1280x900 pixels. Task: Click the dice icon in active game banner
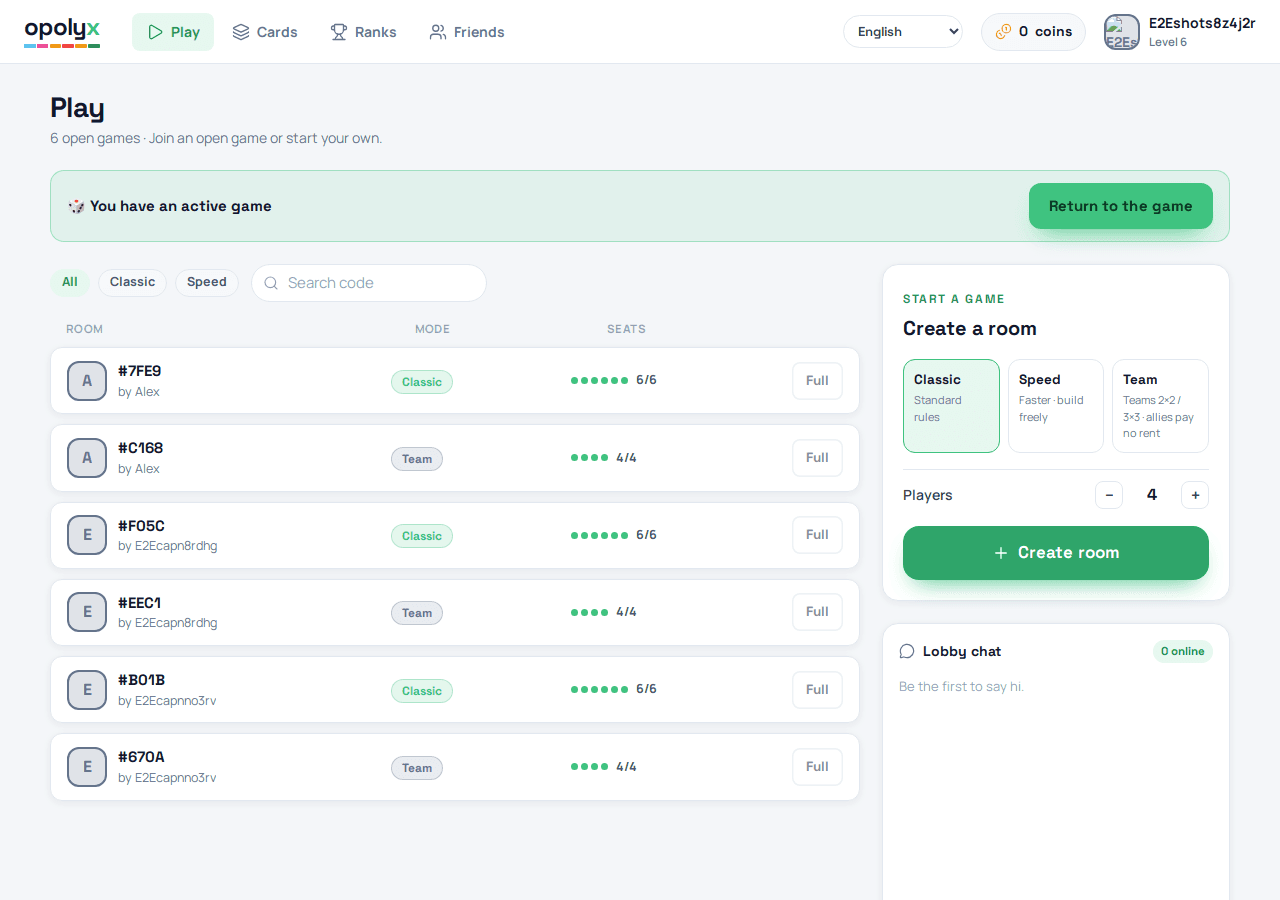pos(76,206)
